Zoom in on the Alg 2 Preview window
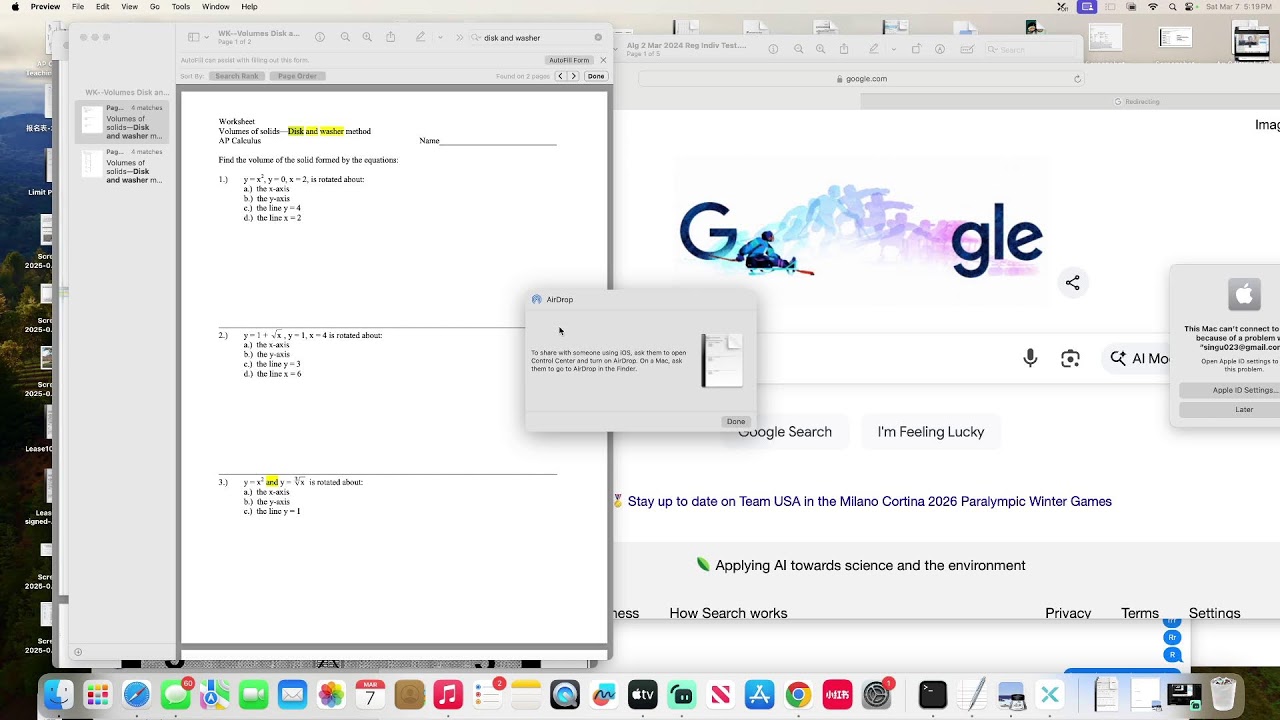Screen dimensions: 1280x720 [821, 49]
